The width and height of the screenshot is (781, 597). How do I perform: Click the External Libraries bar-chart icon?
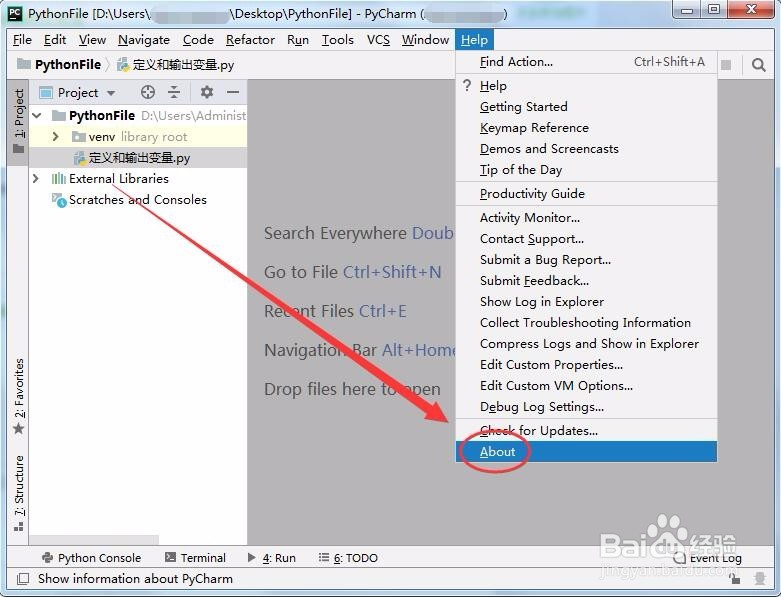[x=59, y=178]
